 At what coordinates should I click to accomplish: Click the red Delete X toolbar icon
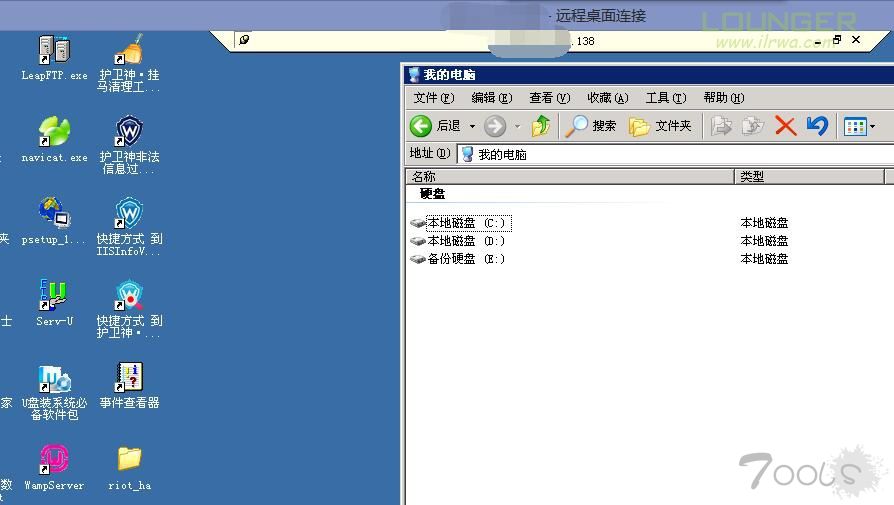785,126
